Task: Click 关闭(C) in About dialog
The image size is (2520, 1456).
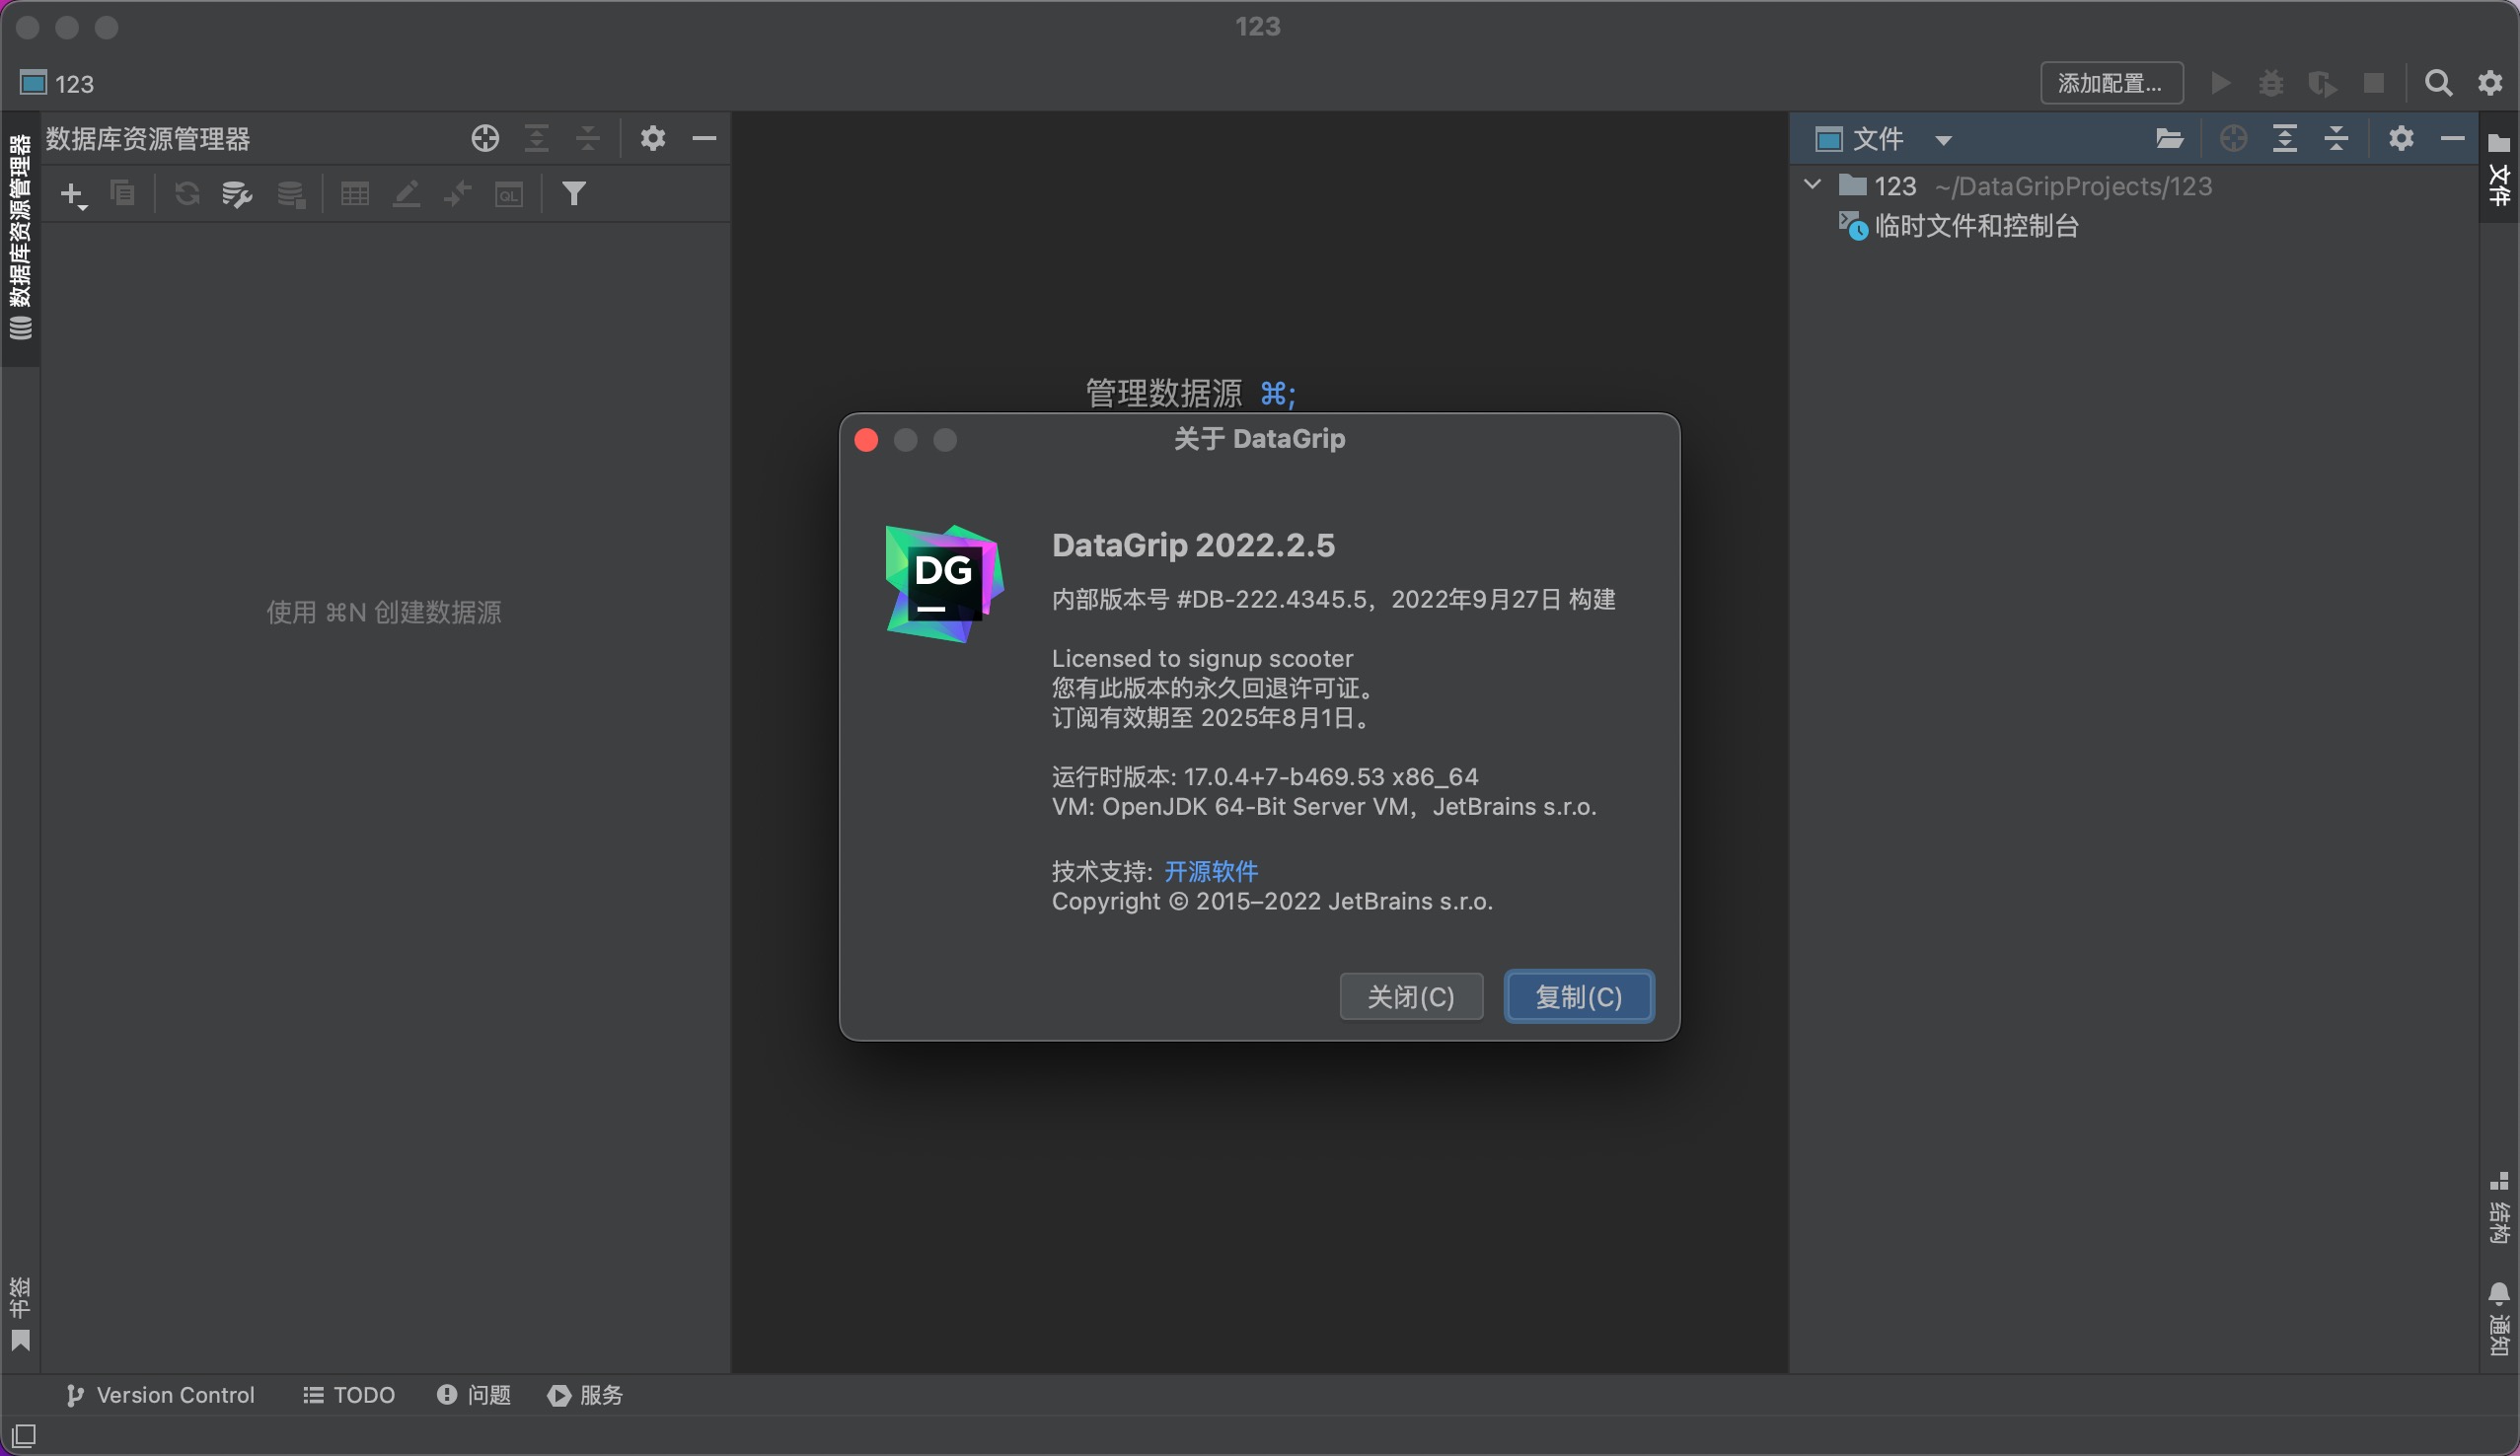Action: point(1411,996)
